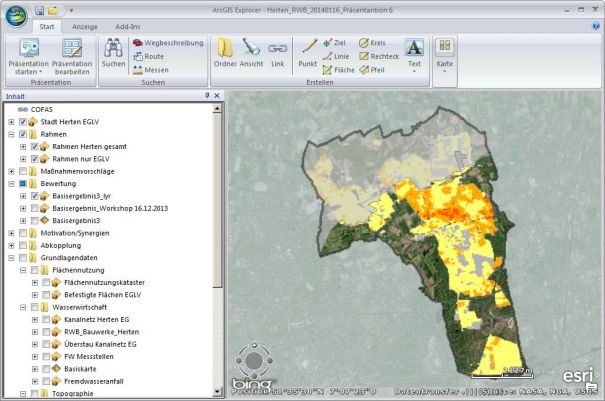605x401 pixels.
Task: Expand Maßnahmenvorschläge folder
Action: (11, 171)
